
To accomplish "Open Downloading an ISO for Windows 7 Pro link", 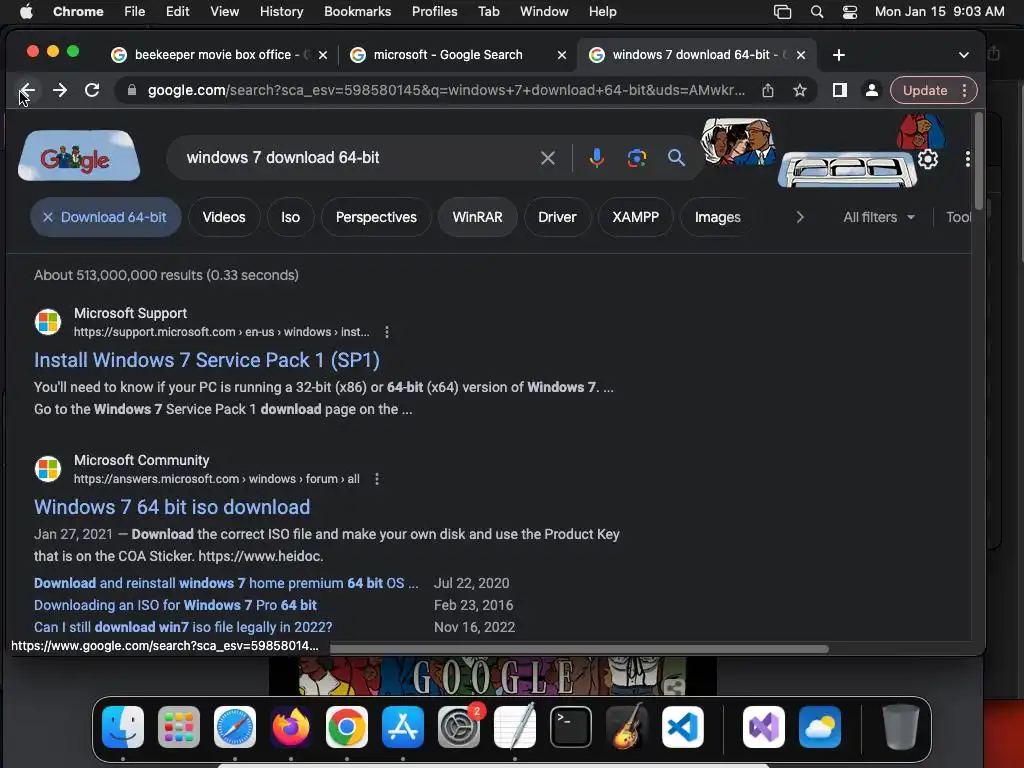I will click(175, 605).
